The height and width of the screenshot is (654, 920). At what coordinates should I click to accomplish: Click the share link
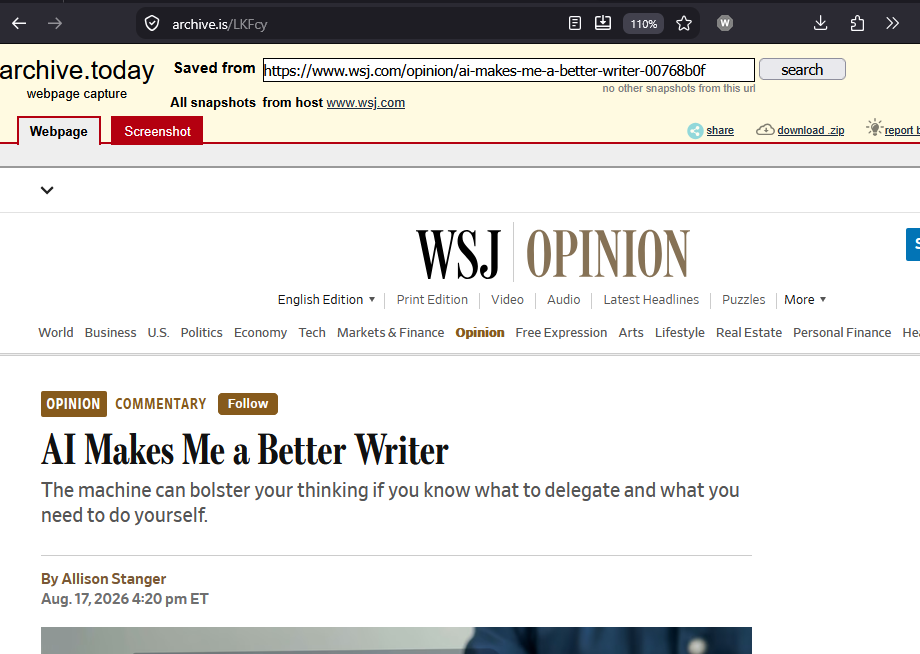point(720,130)
